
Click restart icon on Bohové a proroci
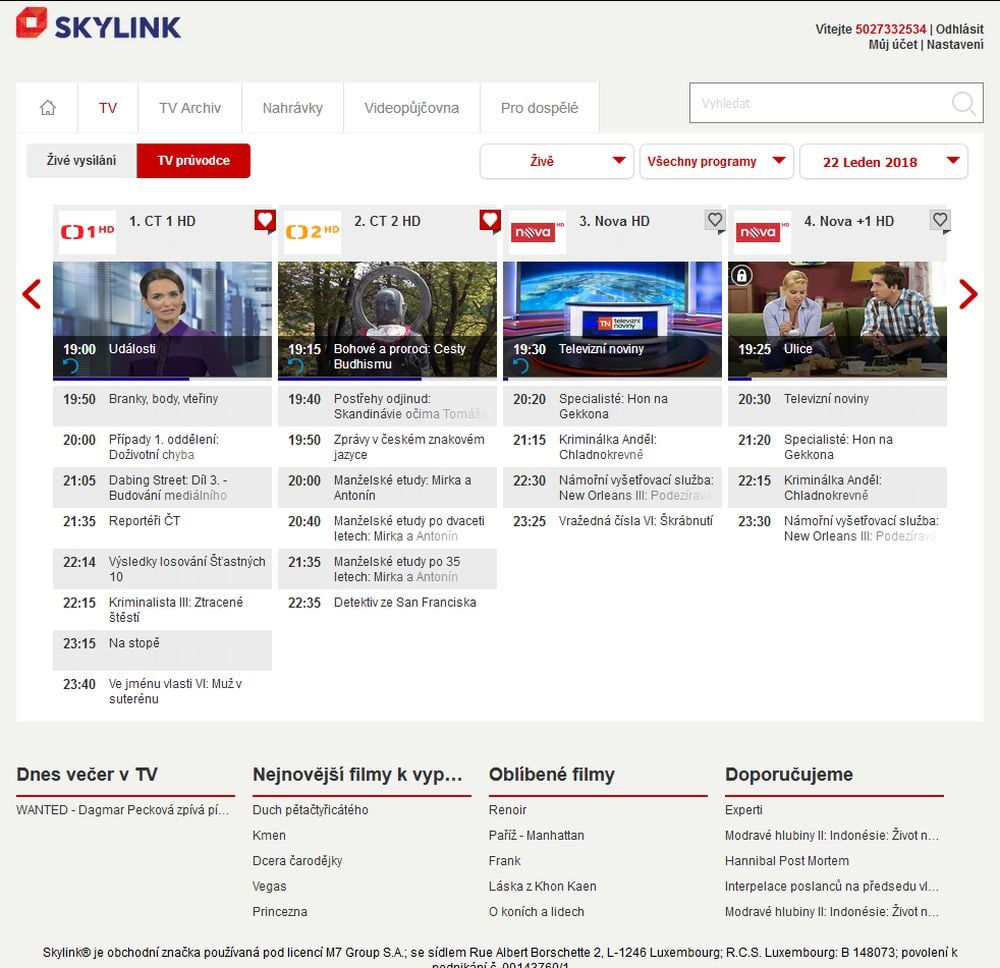coord(296,365)
